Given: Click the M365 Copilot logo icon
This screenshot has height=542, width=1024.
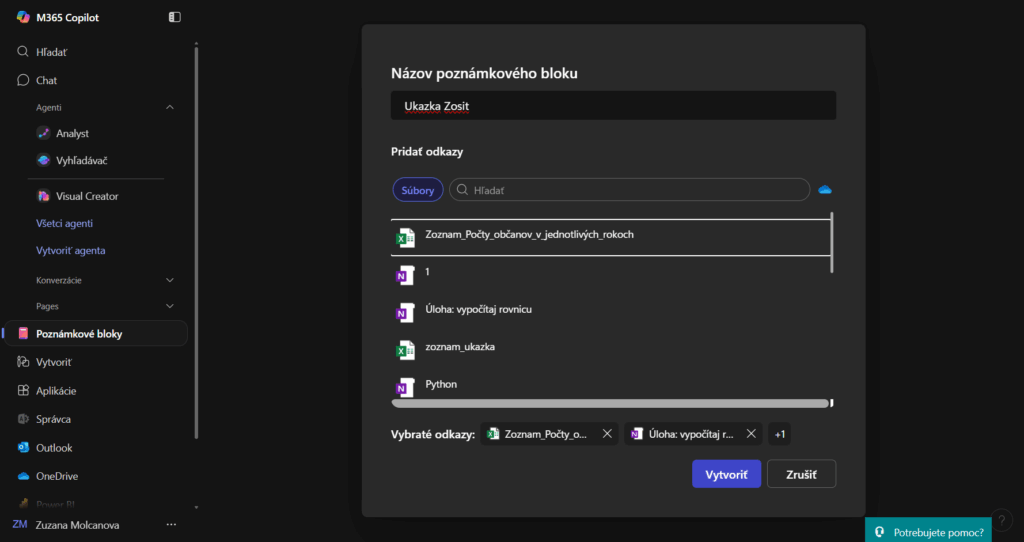Looking at the screenshot, I should click(23, 17).
